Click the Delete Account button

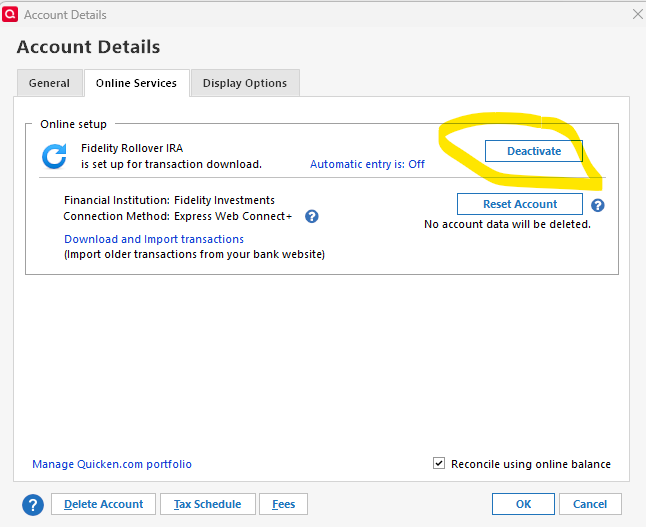[103, 504]
